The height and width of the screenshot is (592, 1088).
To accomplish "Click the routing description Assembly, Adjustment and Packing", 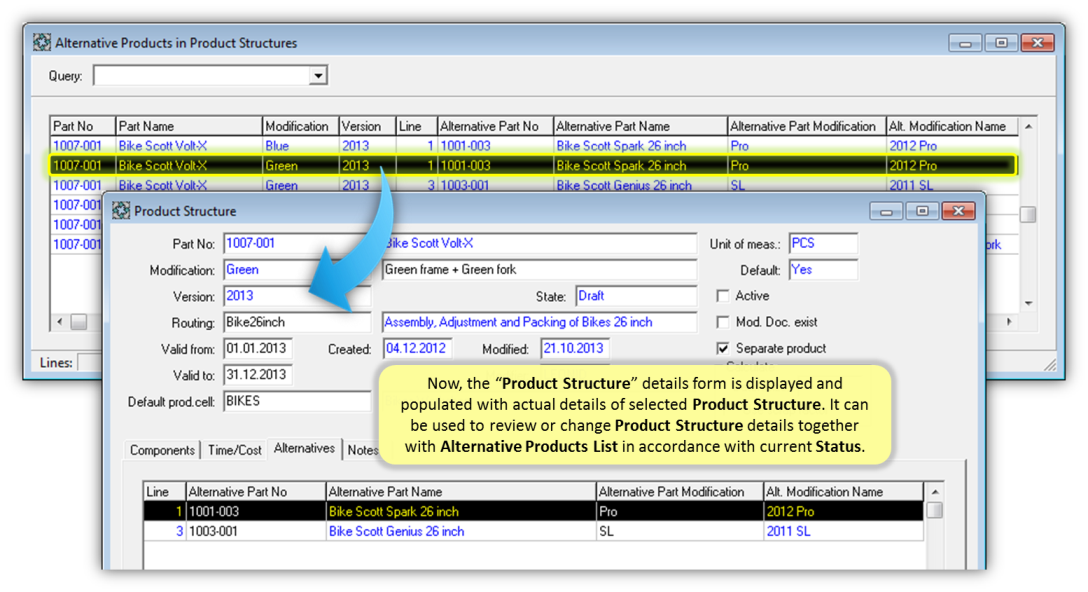I will [539, 323].
